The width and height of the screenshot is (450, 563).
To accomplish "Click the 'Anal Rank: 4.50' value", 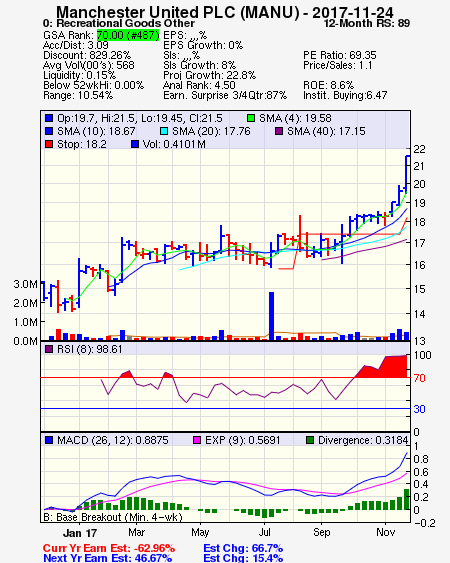I will [199, 85].
